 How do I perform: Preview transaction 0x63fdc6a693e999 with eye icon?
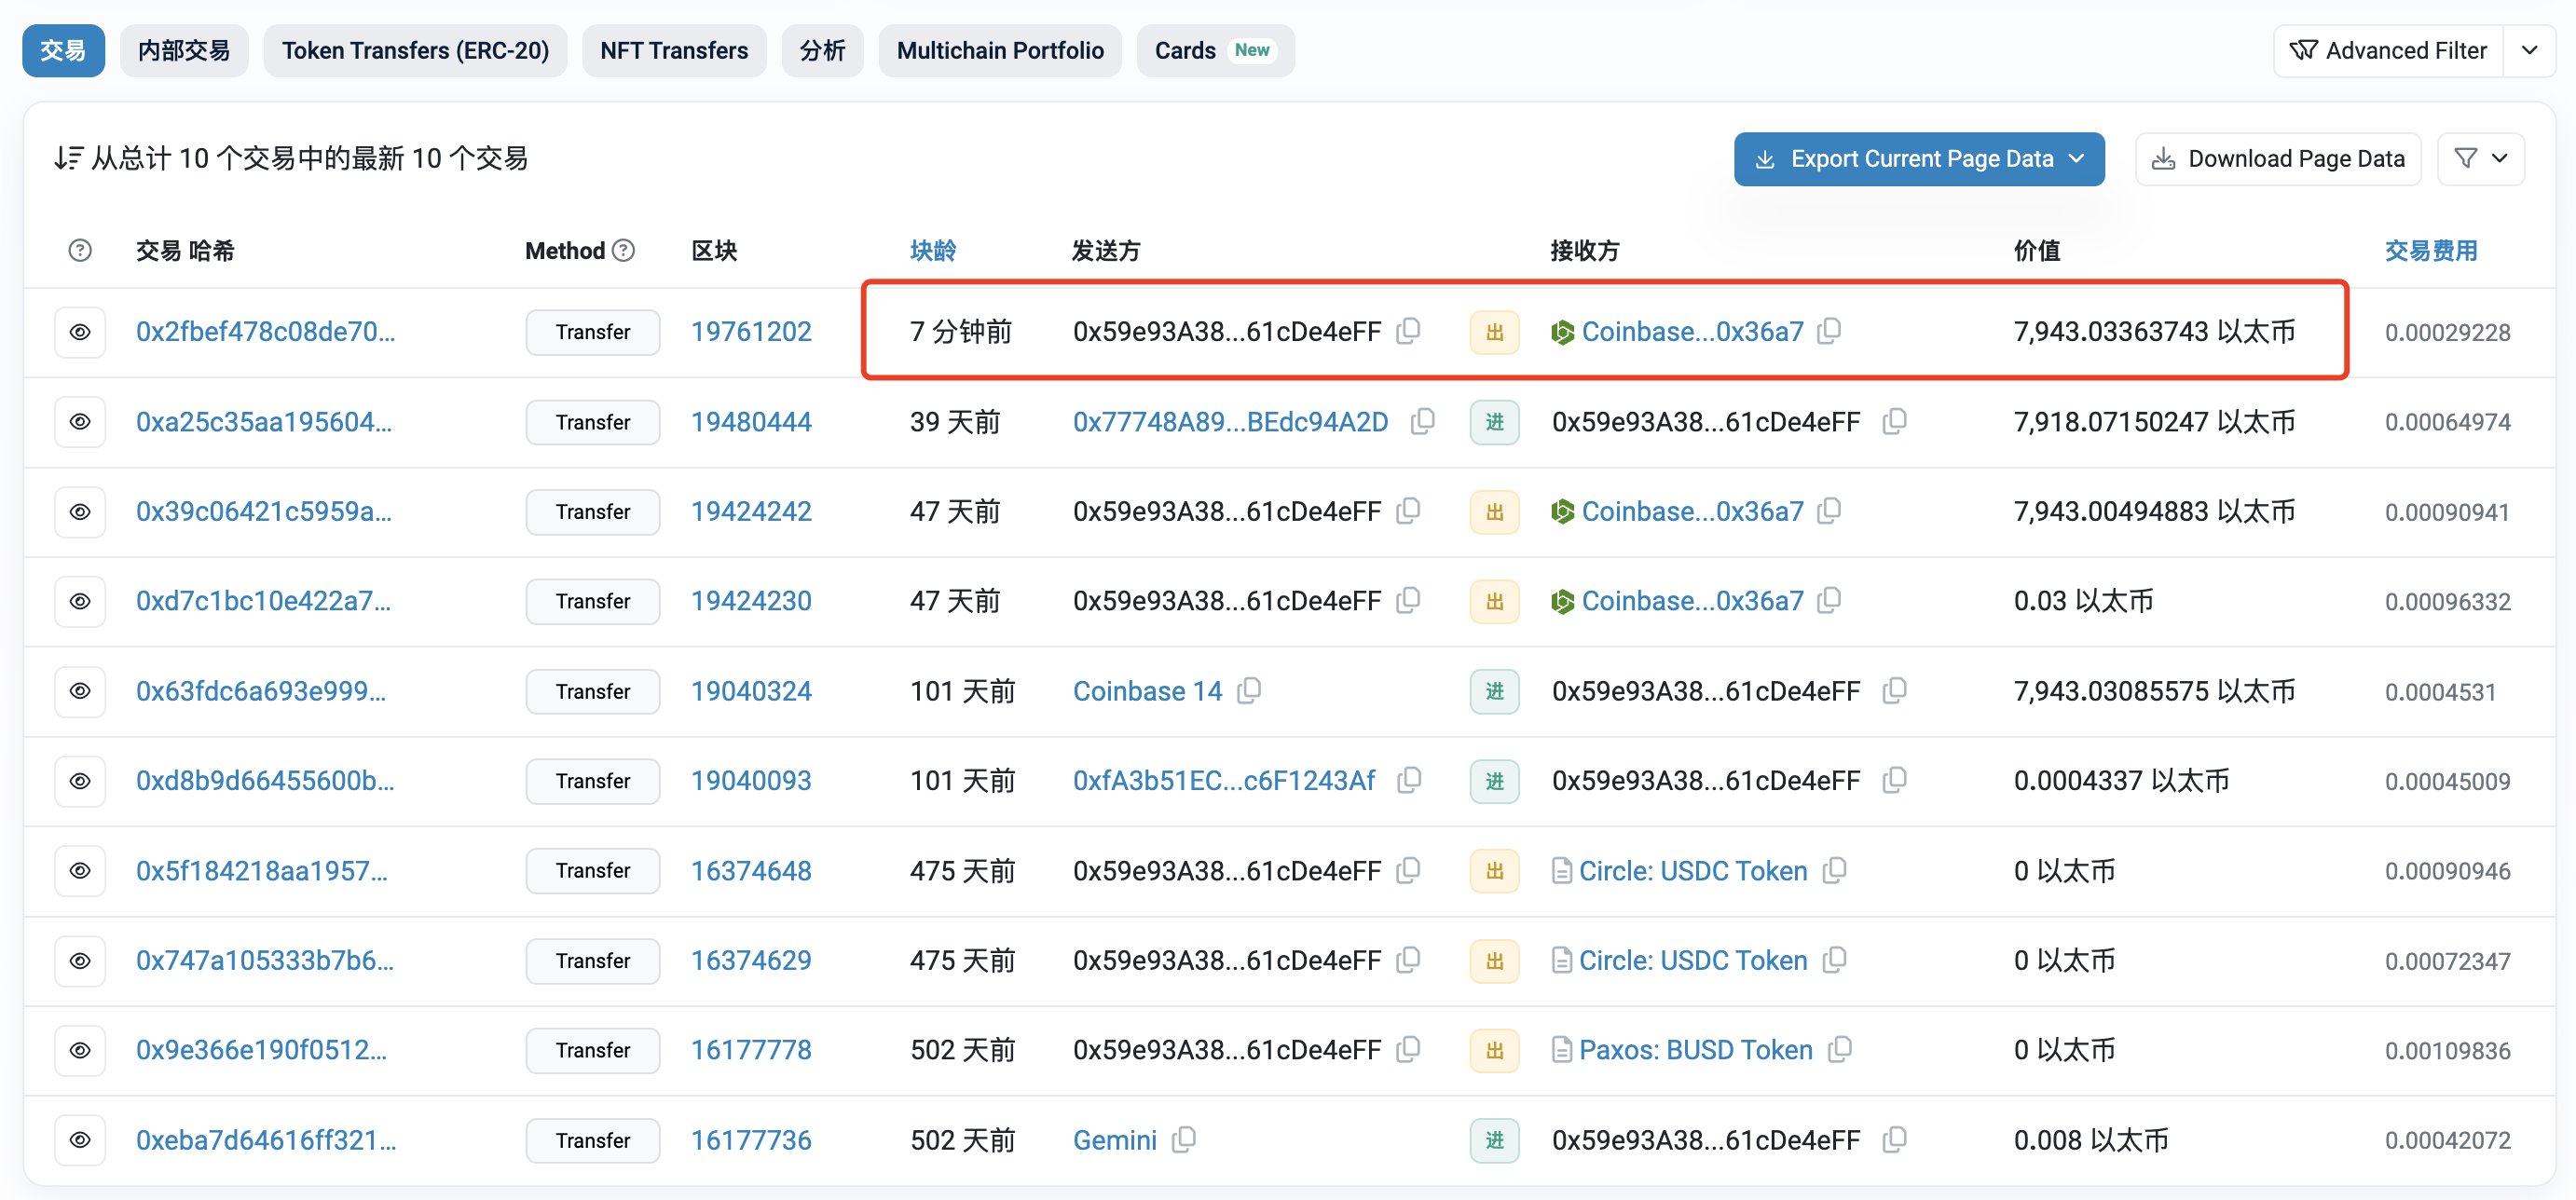pyautogui.click(x=80, y=691)
